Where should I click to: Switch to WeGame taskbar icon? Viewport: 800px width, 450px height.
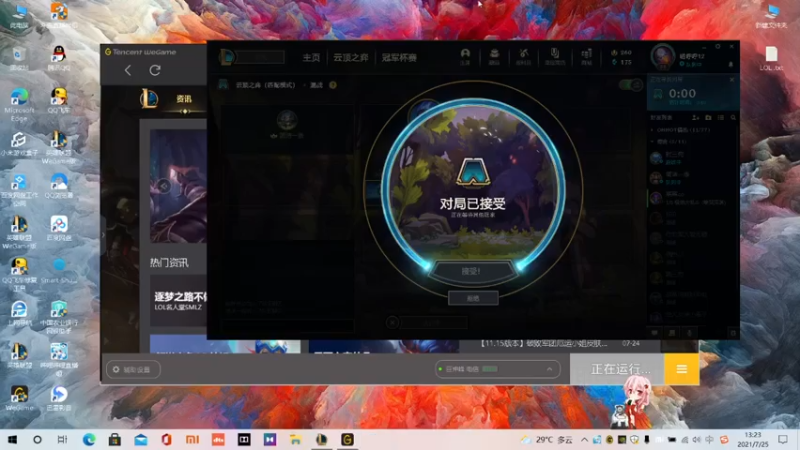(x=347, y=439)
